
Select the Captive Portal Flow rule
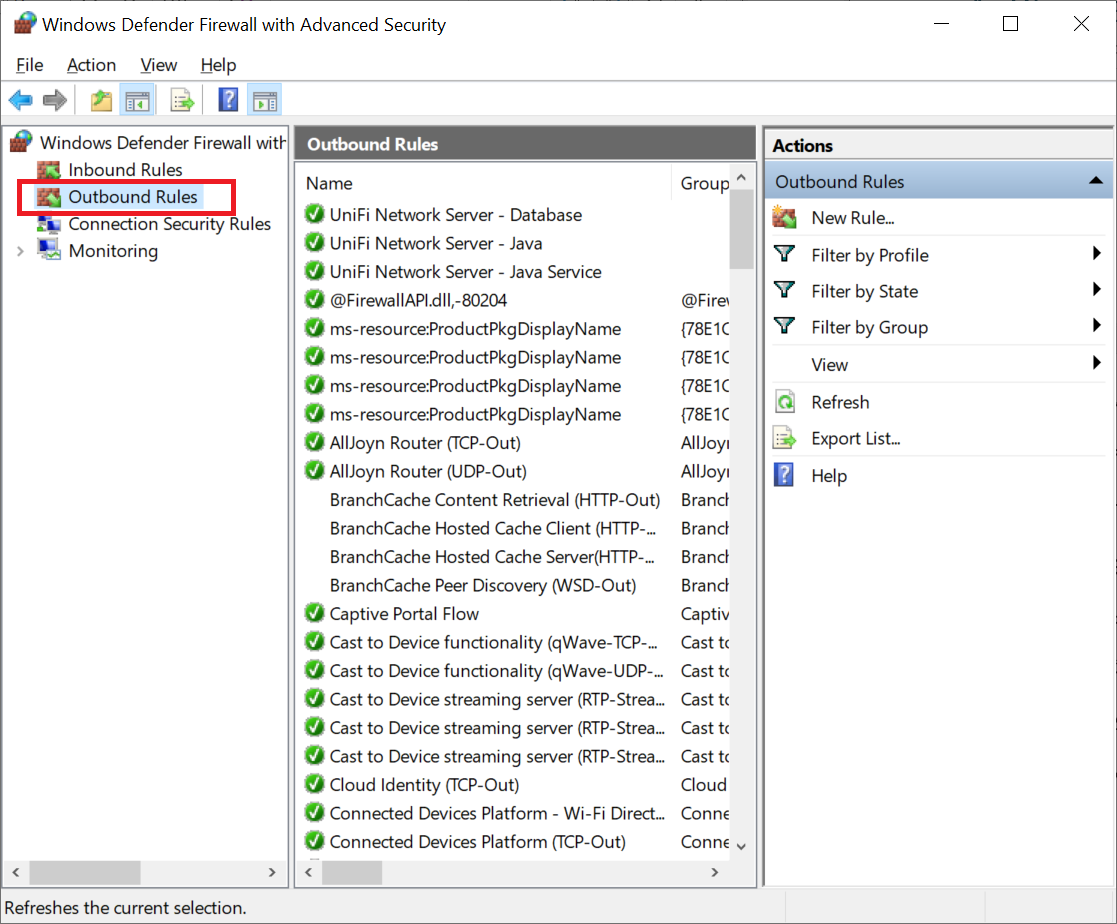point(404,614)
